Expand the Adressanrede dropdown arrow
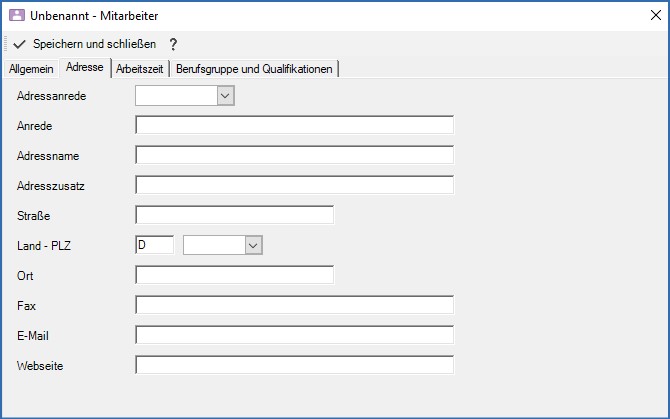Viewport: 670px width, 419px height. click(225, 96)
